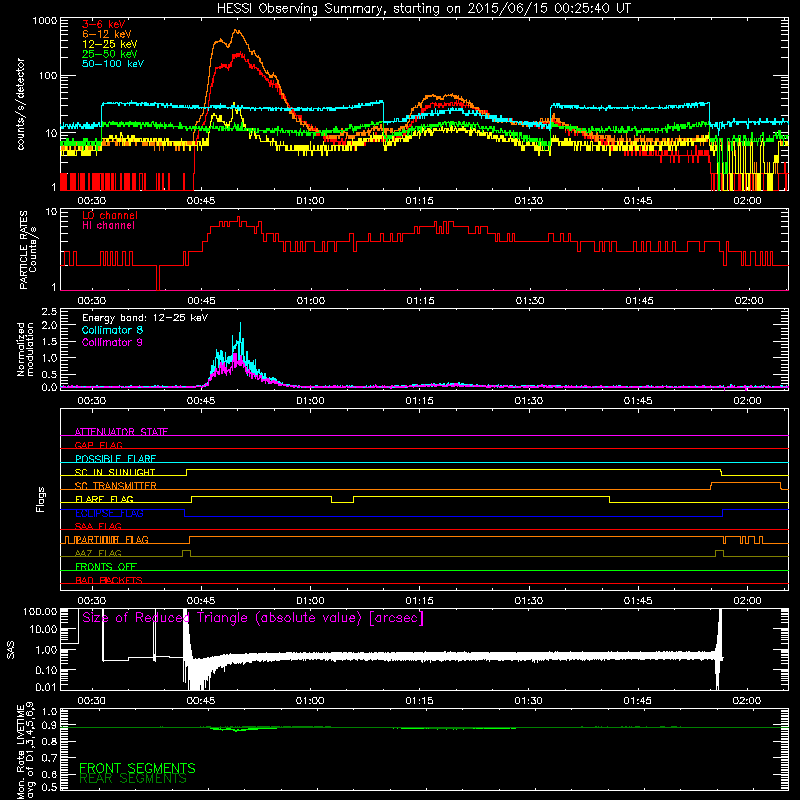Click the 'PARTICLE RATES' axis label

click(x=24, y=250)
